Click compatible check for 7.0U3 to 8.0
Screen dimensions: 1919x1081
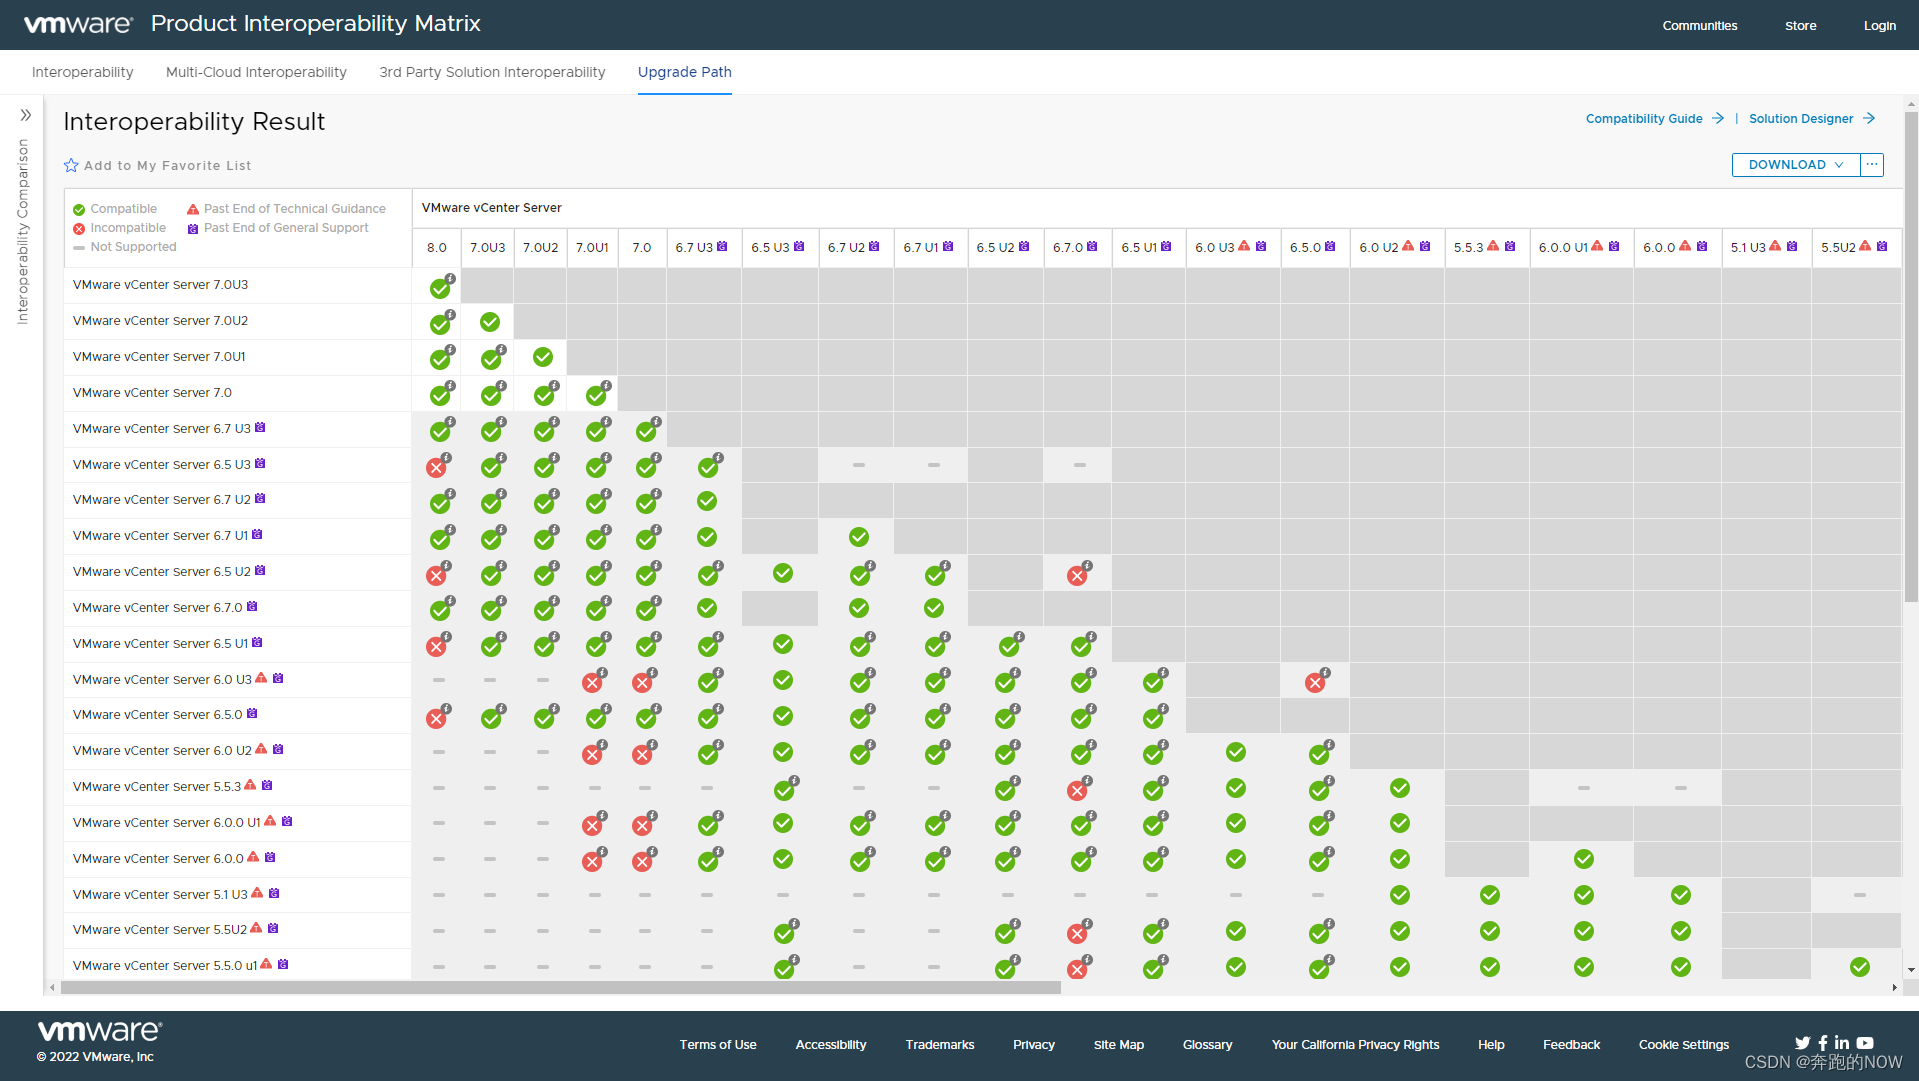click(x=440, y=288)
